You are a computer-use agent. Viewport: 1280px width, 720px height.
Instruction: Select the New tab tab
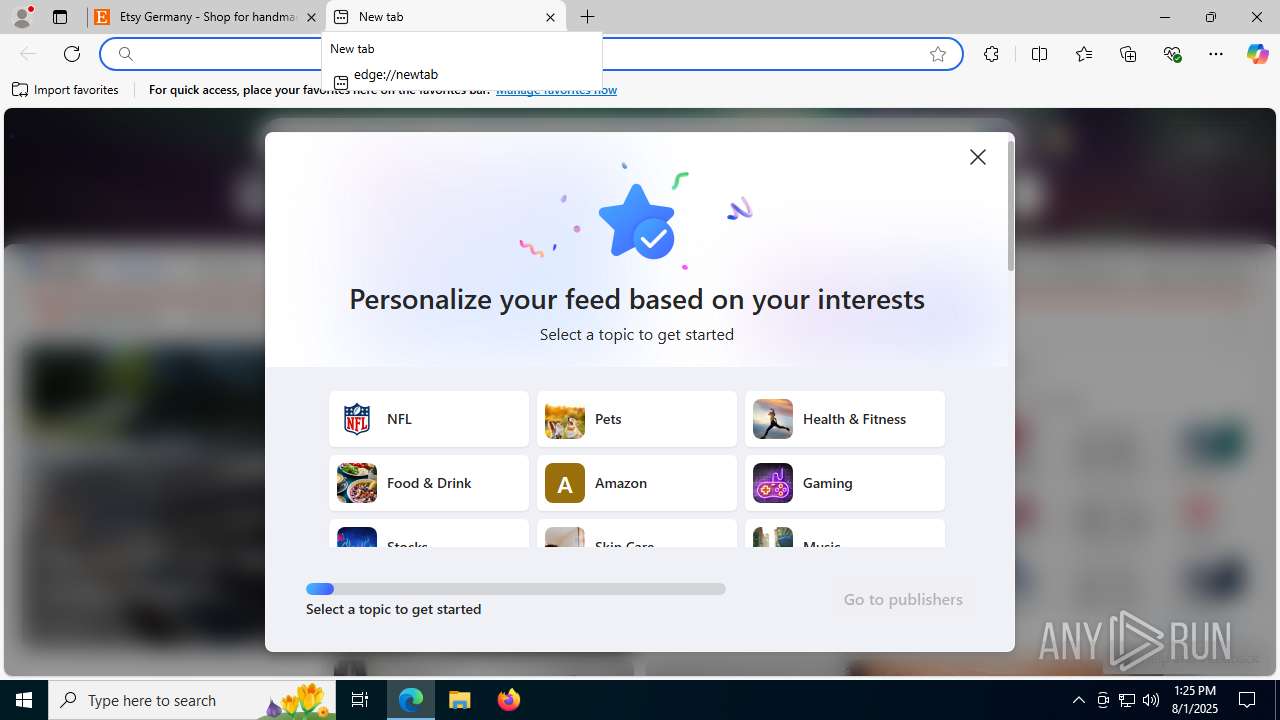point(445,17)
